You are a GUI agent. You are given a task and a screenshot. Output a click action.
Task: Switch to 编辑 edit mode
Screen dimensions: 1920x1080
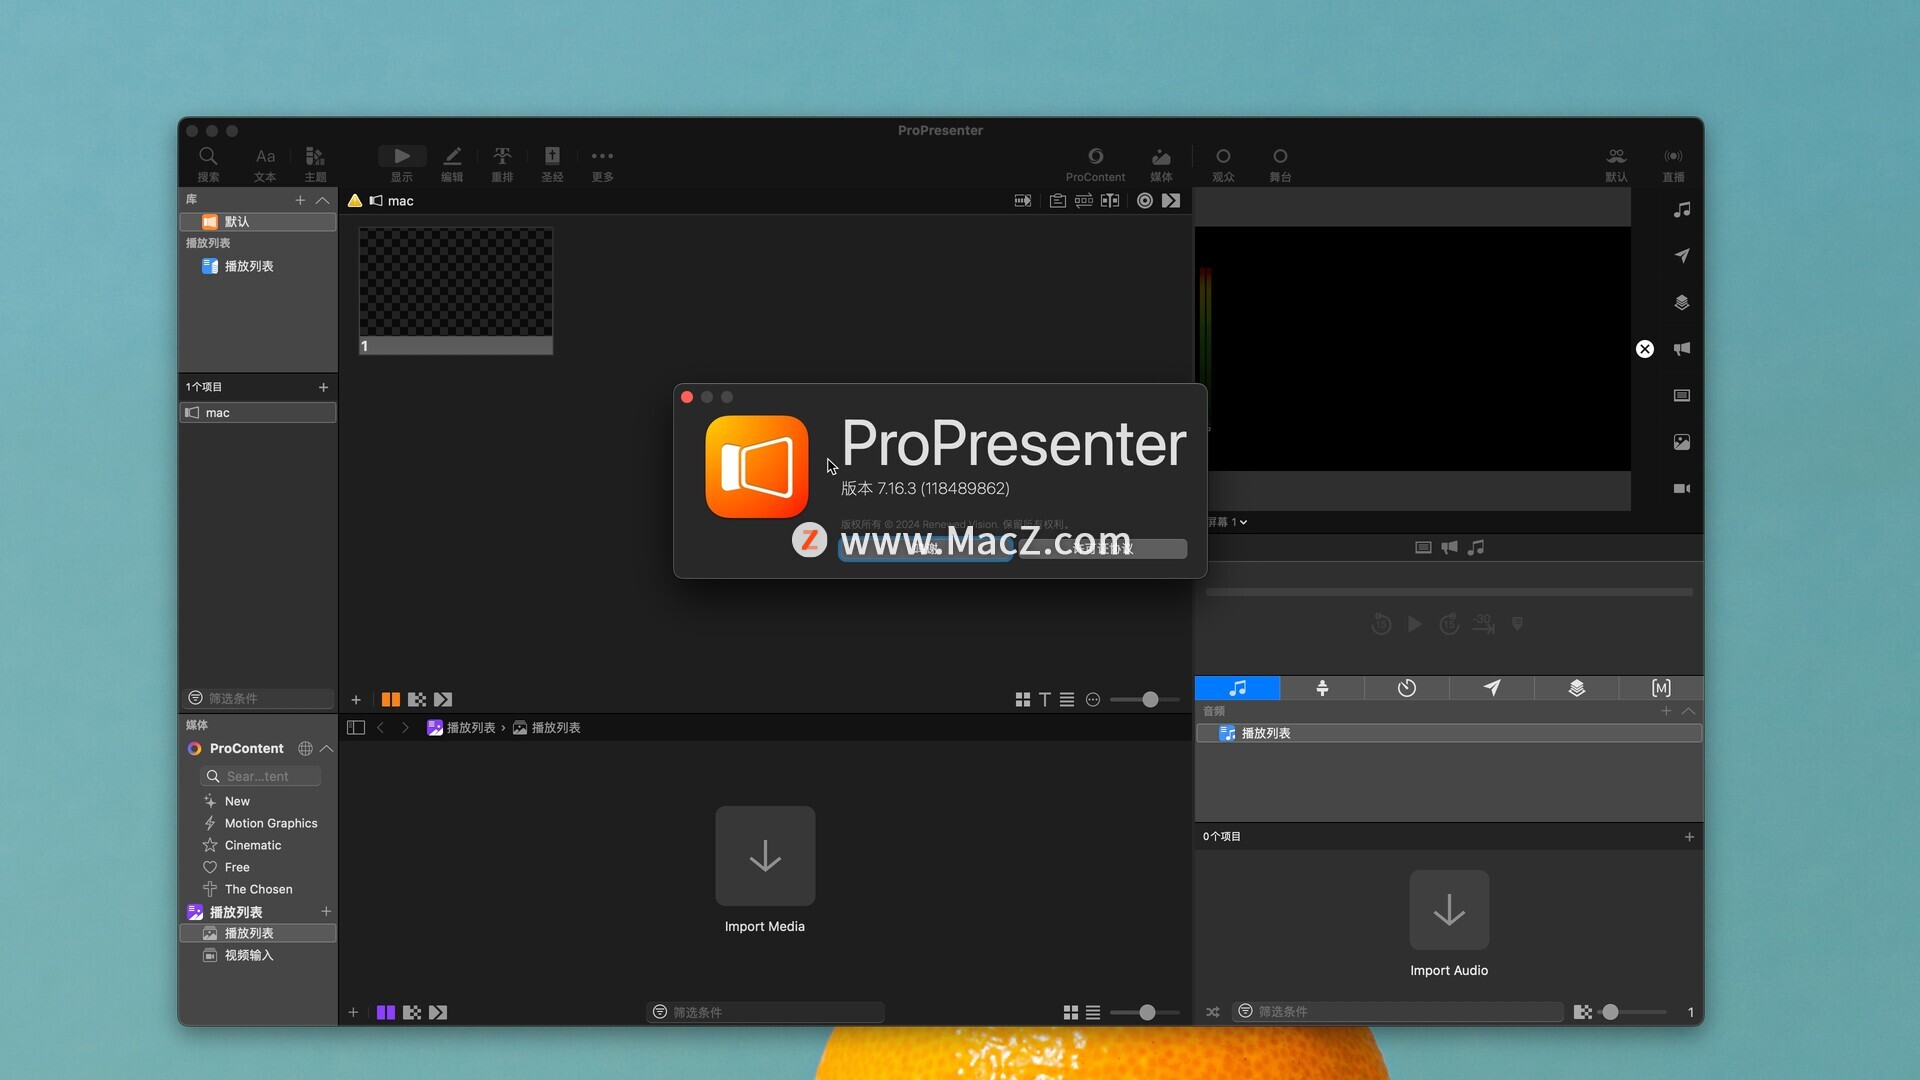pos(452,164)
